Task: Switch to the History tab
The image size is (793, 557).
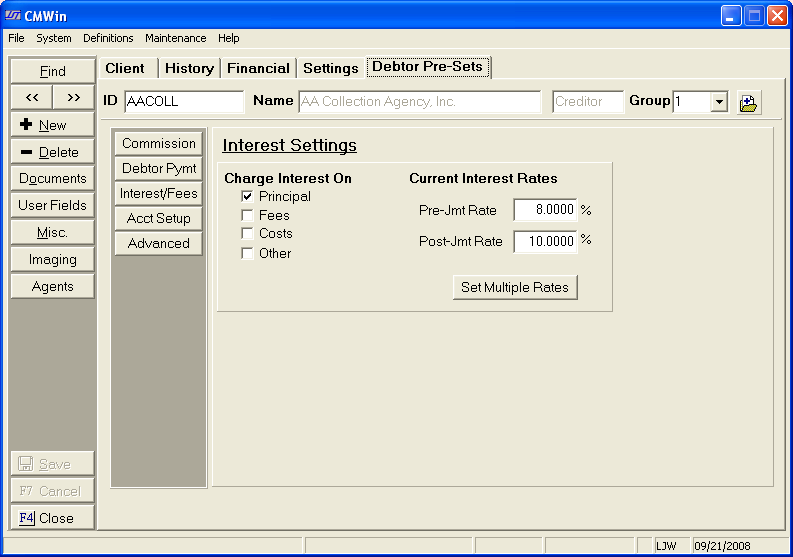Action: pos(189,68)
